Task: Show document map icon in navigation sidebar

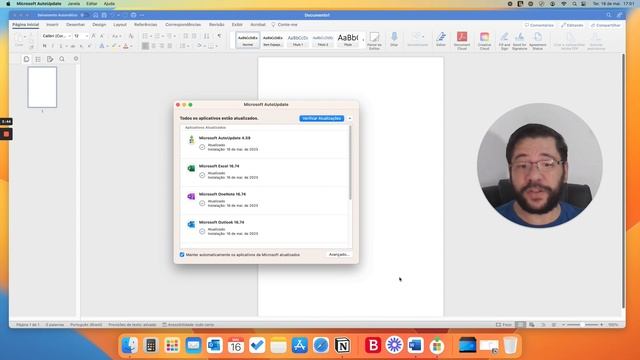Action: click(38, 59)
